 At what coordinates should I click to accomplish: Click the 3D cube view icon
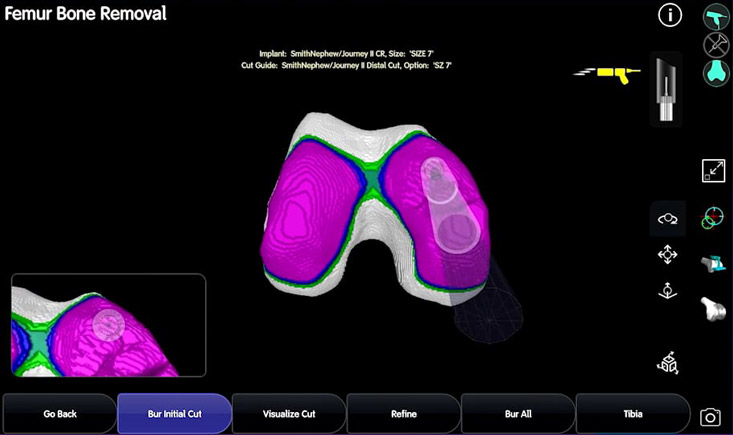(668, 363)
